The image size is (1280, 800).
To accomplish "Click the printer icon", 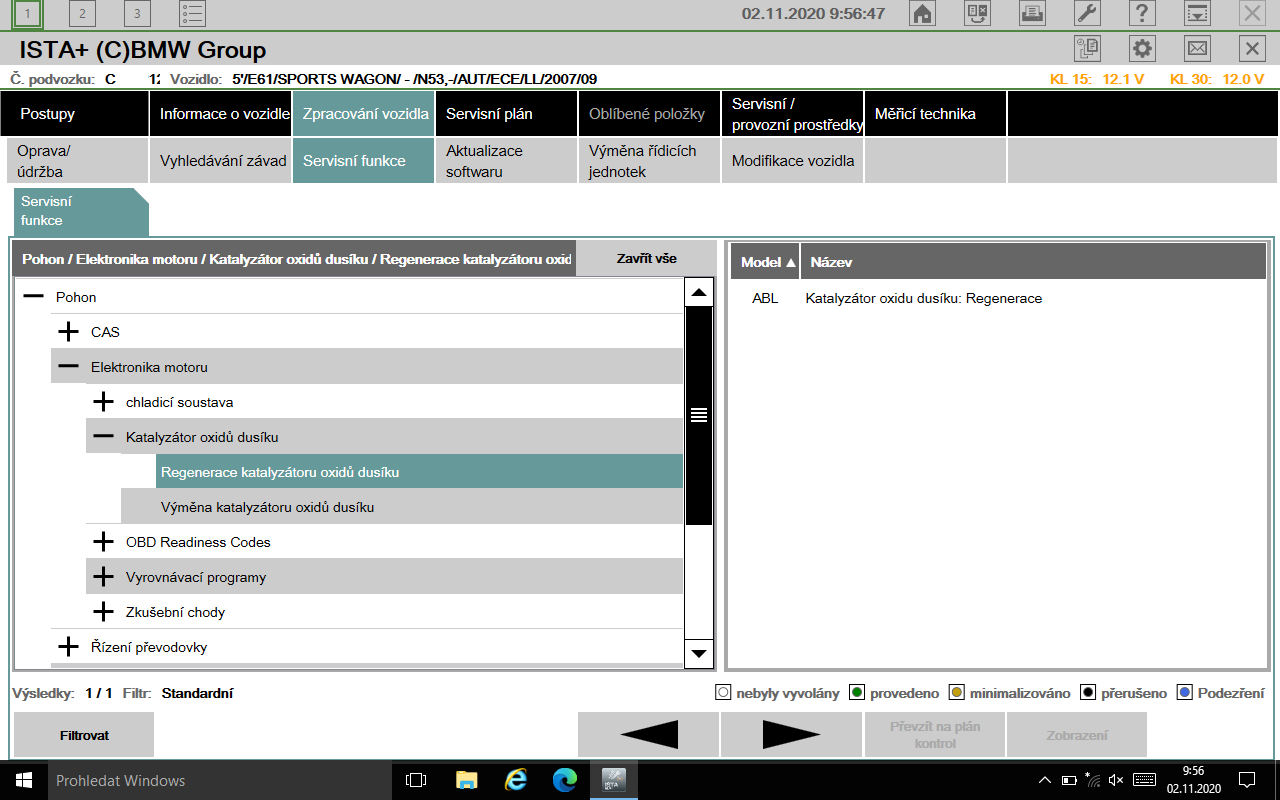I will click(1032, 14).
